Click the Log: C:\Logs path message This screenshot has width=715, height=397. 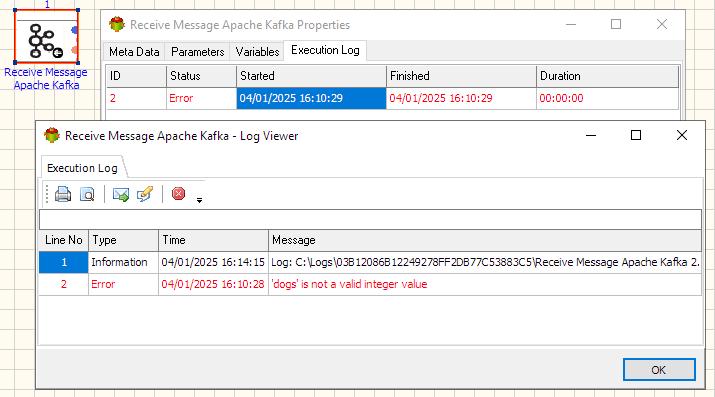point(485,262)
